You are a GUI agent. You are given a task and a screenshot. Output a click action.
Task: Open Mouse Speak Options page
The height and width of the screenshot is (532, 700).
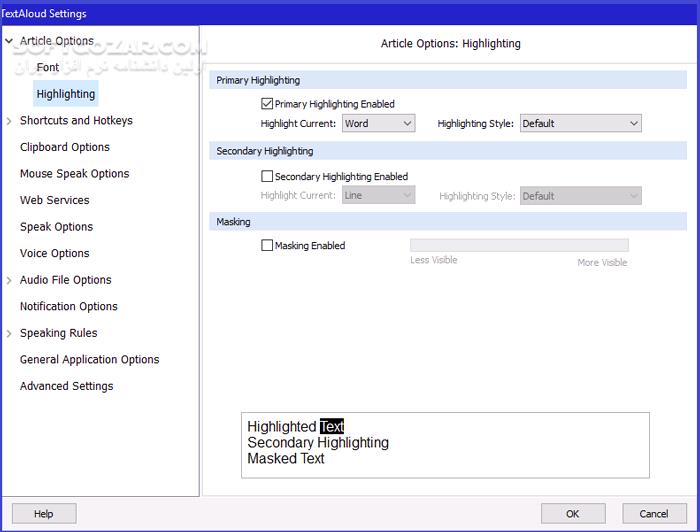pyautogui.click(x=75, y=174)
